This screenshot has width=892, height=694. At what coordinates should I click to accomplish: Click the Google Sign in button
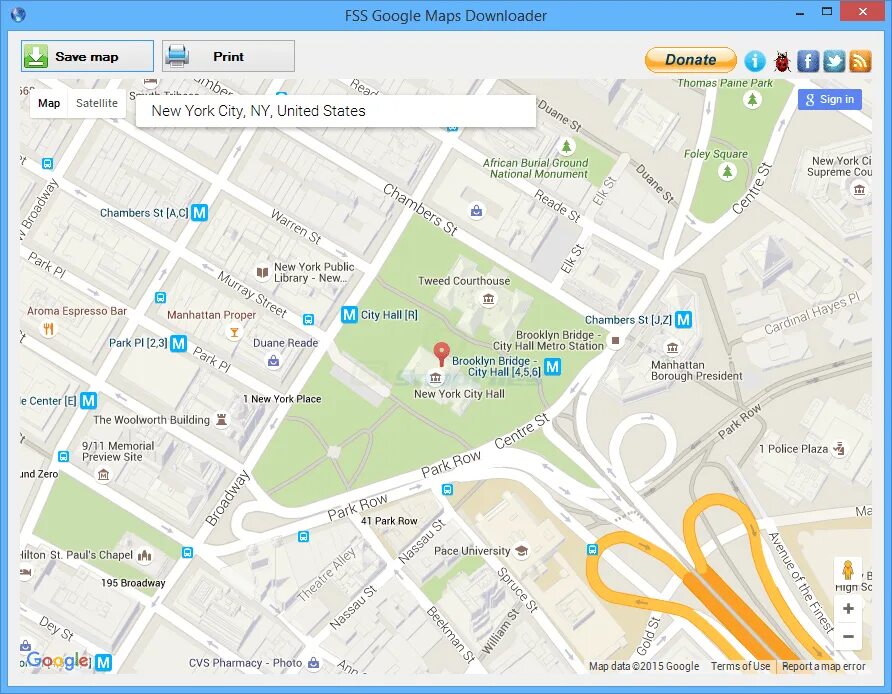pyautogui.click(x=829, y=100)
